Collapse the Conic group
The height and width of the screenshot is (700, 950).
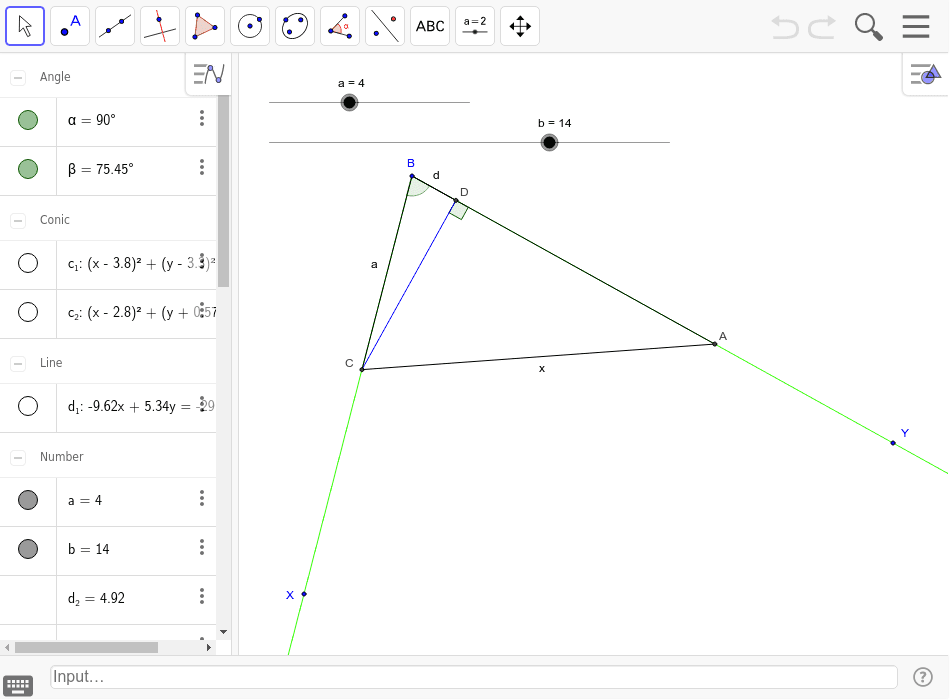[x=18, y=220]
